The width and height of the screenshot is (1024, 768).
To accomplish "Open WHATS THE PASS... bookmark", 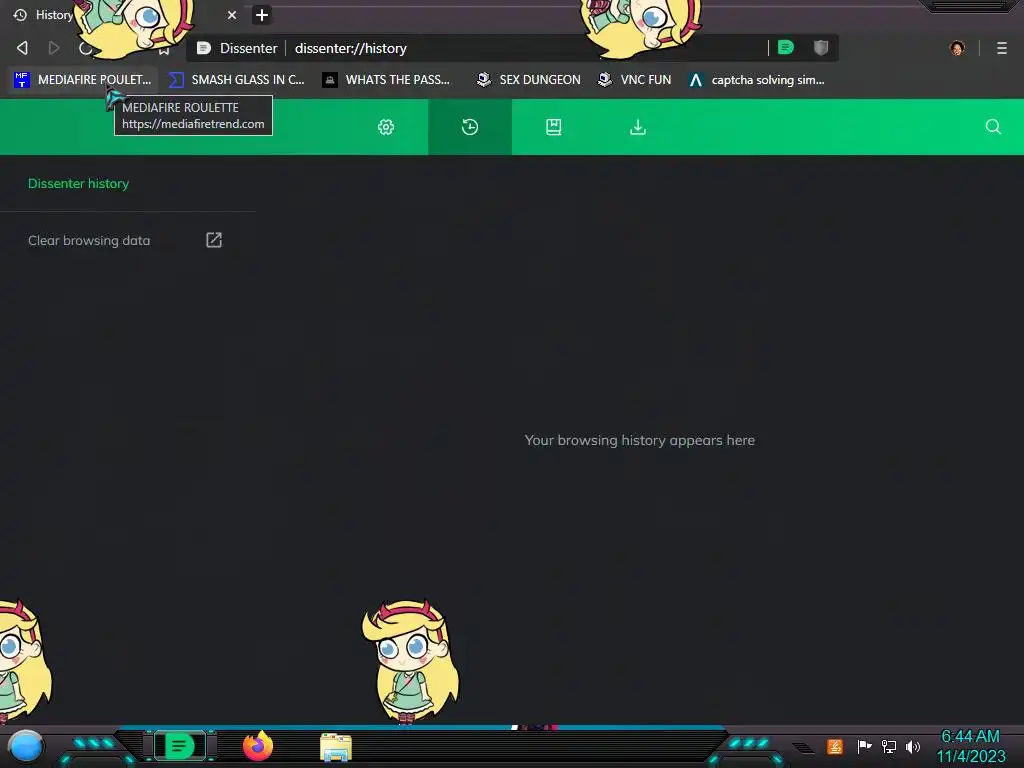I will [x=387, y=80].
